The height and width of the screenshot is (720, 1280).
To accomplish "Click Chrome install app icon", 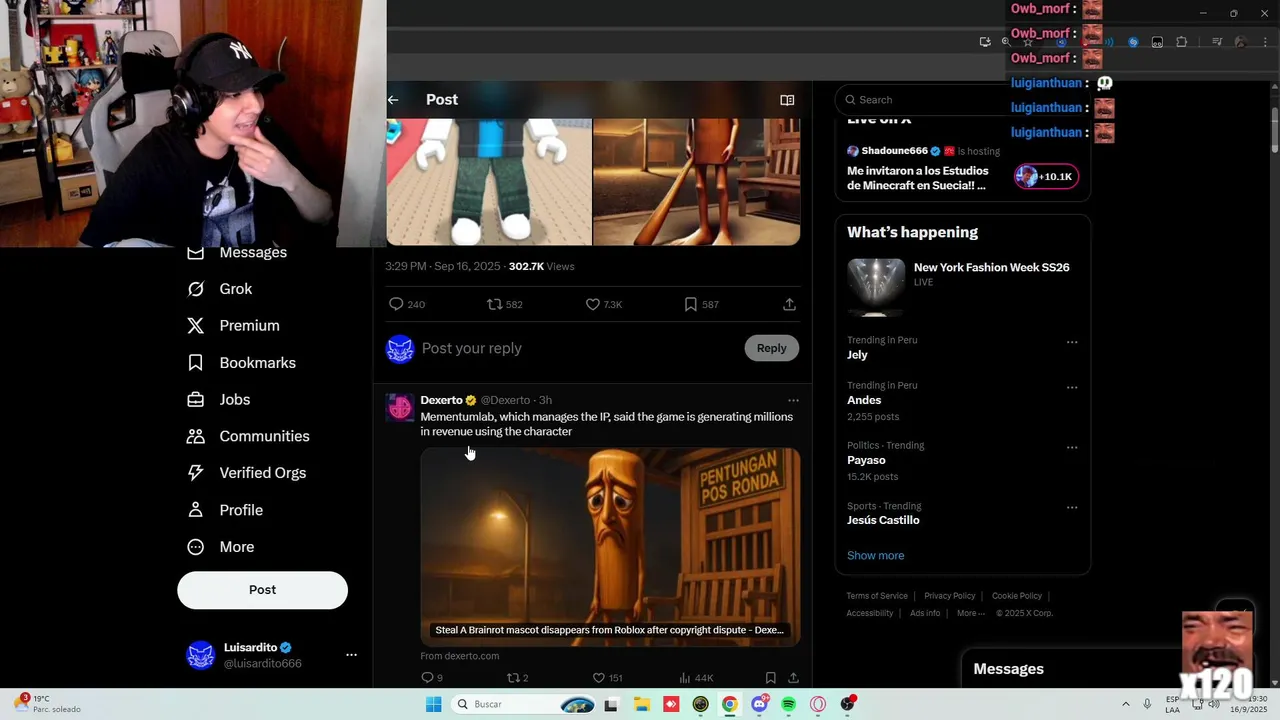I will 985,42.
